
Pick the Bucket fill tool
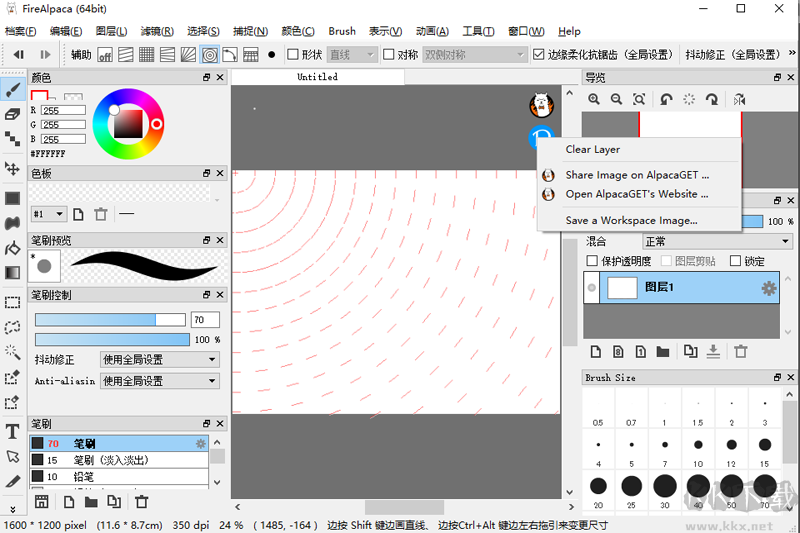click(x=13, y=247)
